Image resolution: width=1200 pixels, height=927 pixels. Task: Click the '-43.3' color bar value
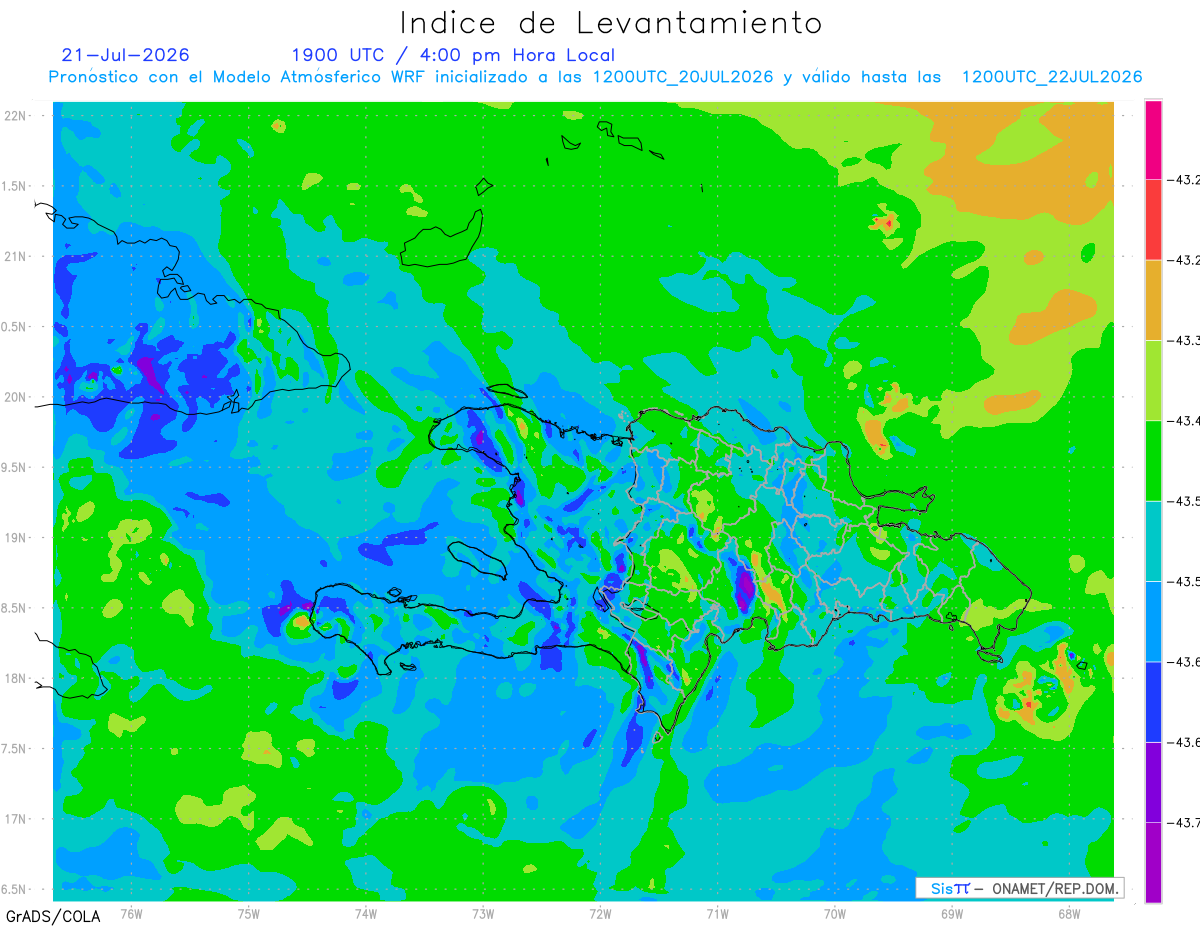point(1183,341)
